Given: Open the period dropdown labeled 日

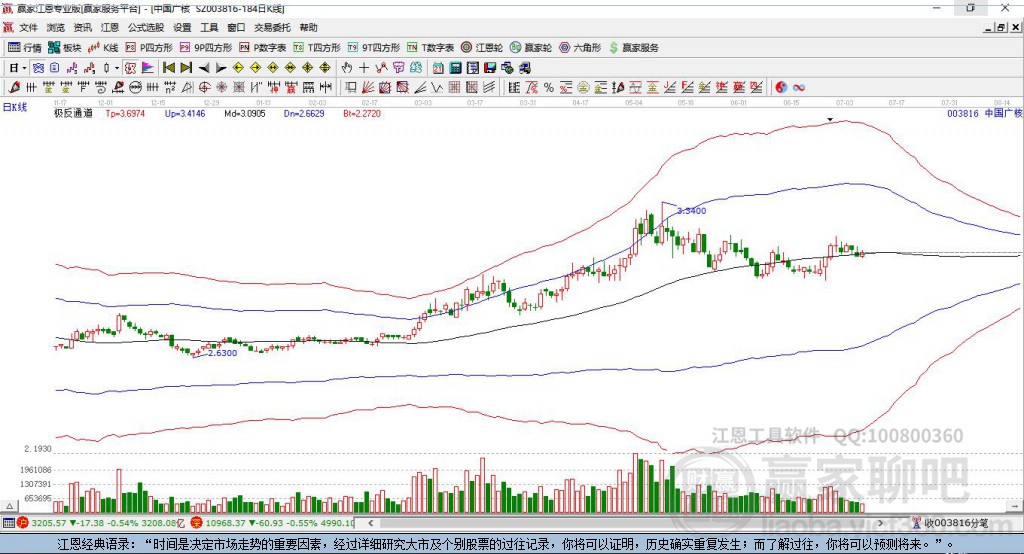Looking at the screenshot, I should pyautogui.click(x=16, y=68).
